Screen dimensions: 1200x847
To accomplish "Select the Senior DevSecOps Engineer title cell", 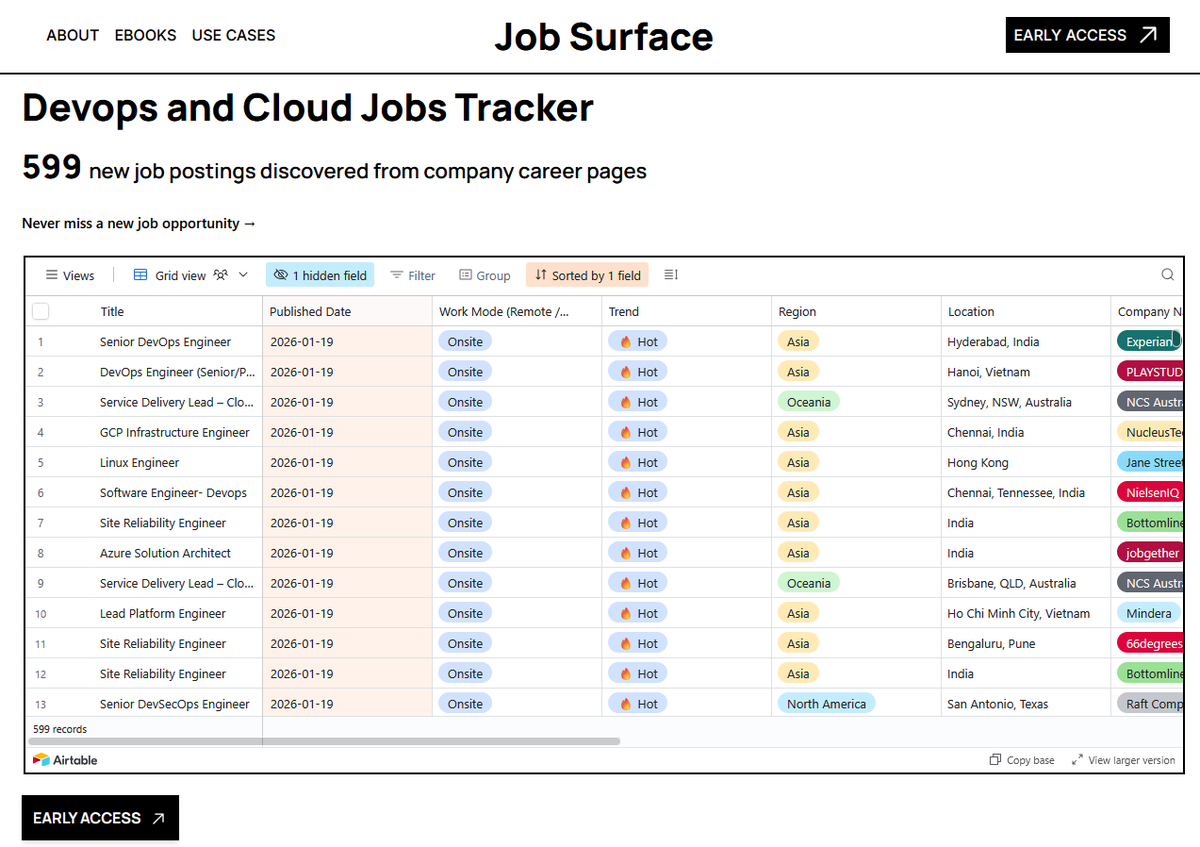I will click(x=175, y=704).
